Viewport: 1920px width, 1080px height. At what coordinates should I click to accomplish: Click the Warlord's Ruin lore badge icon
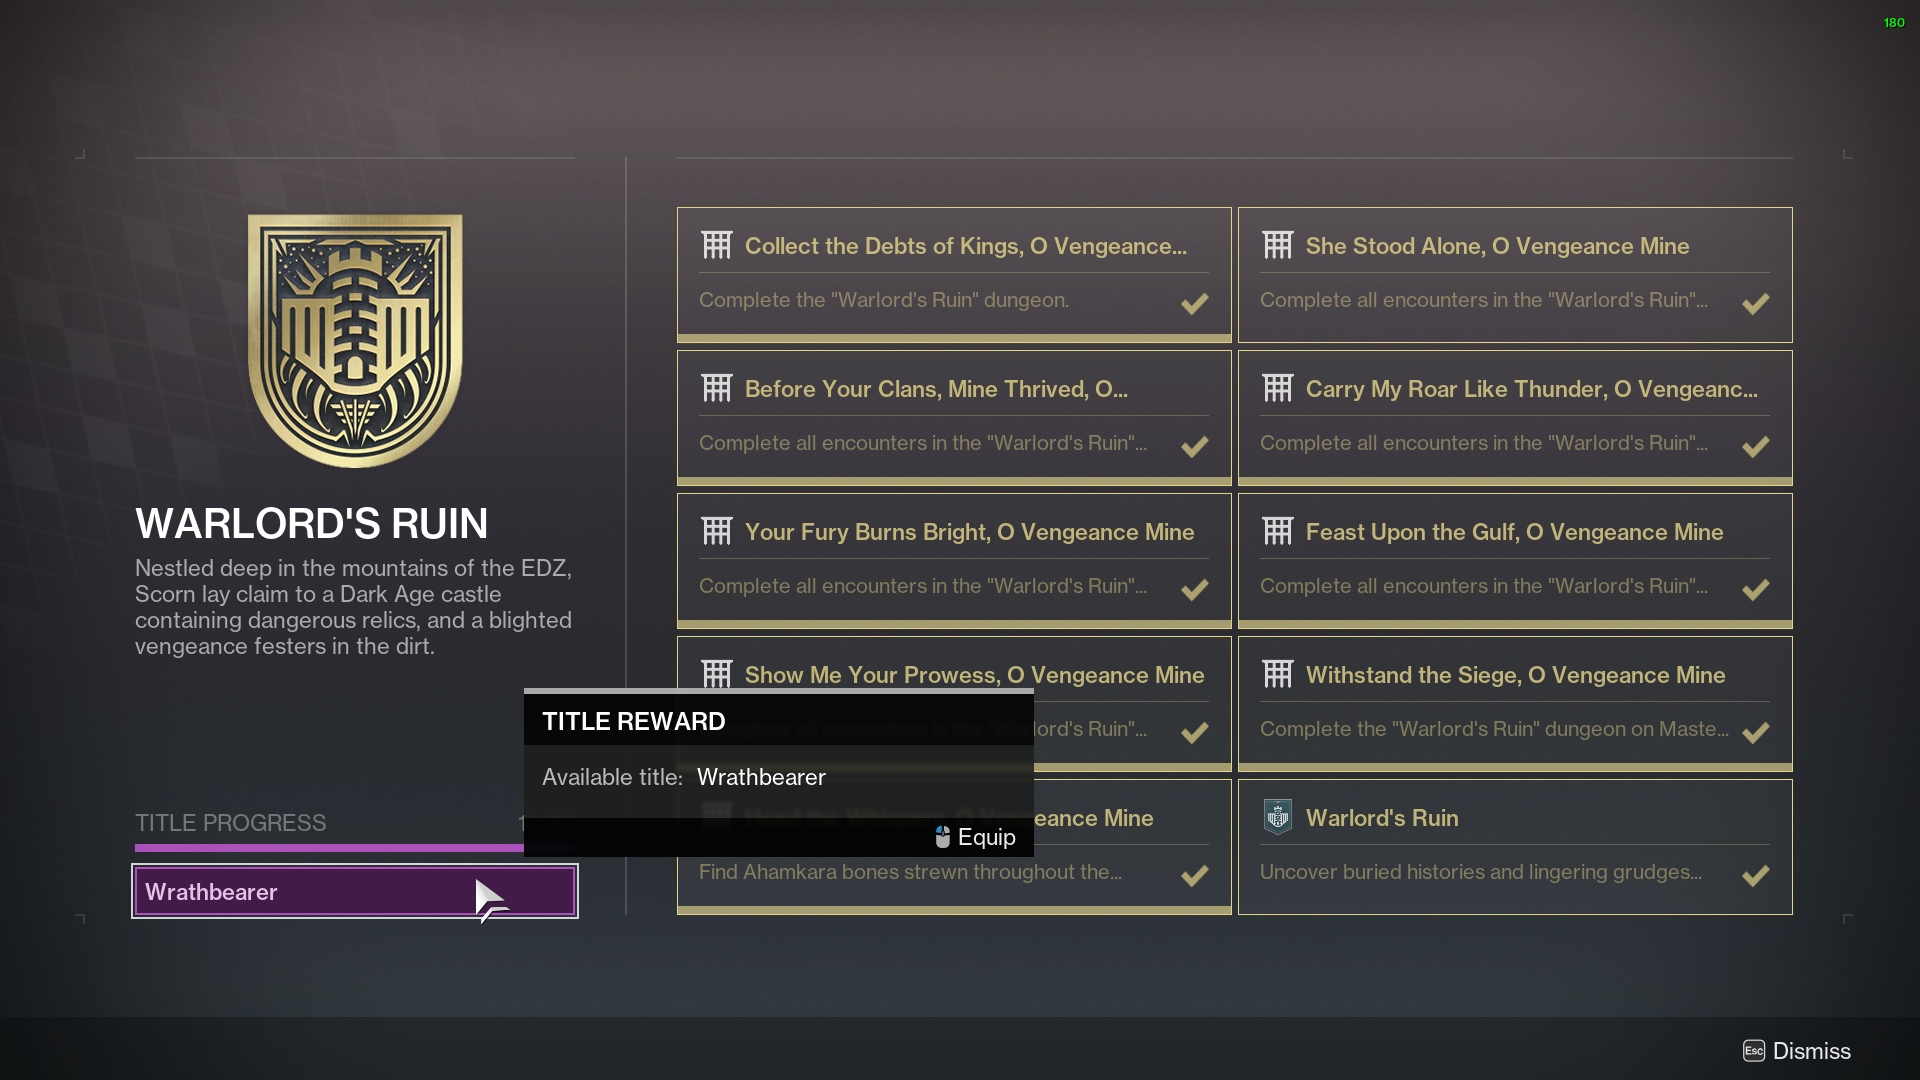pos(1278,817)
